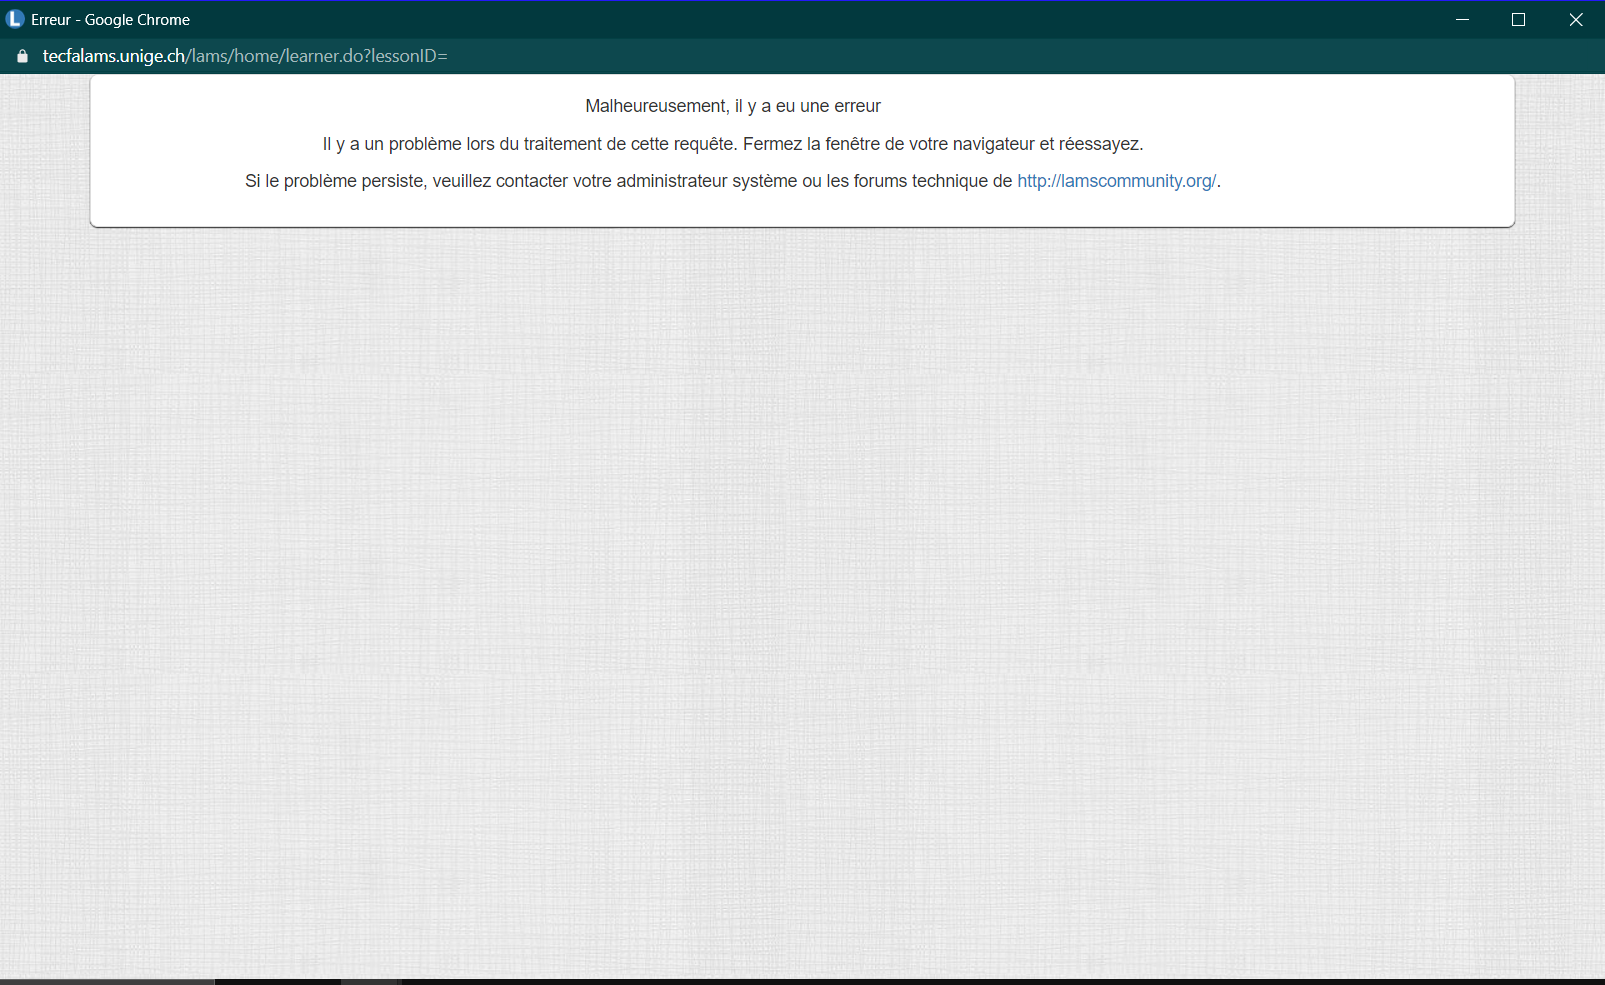Close the Erreur Chrome window
The image size is (1605, 985).
click(1576, 19)
